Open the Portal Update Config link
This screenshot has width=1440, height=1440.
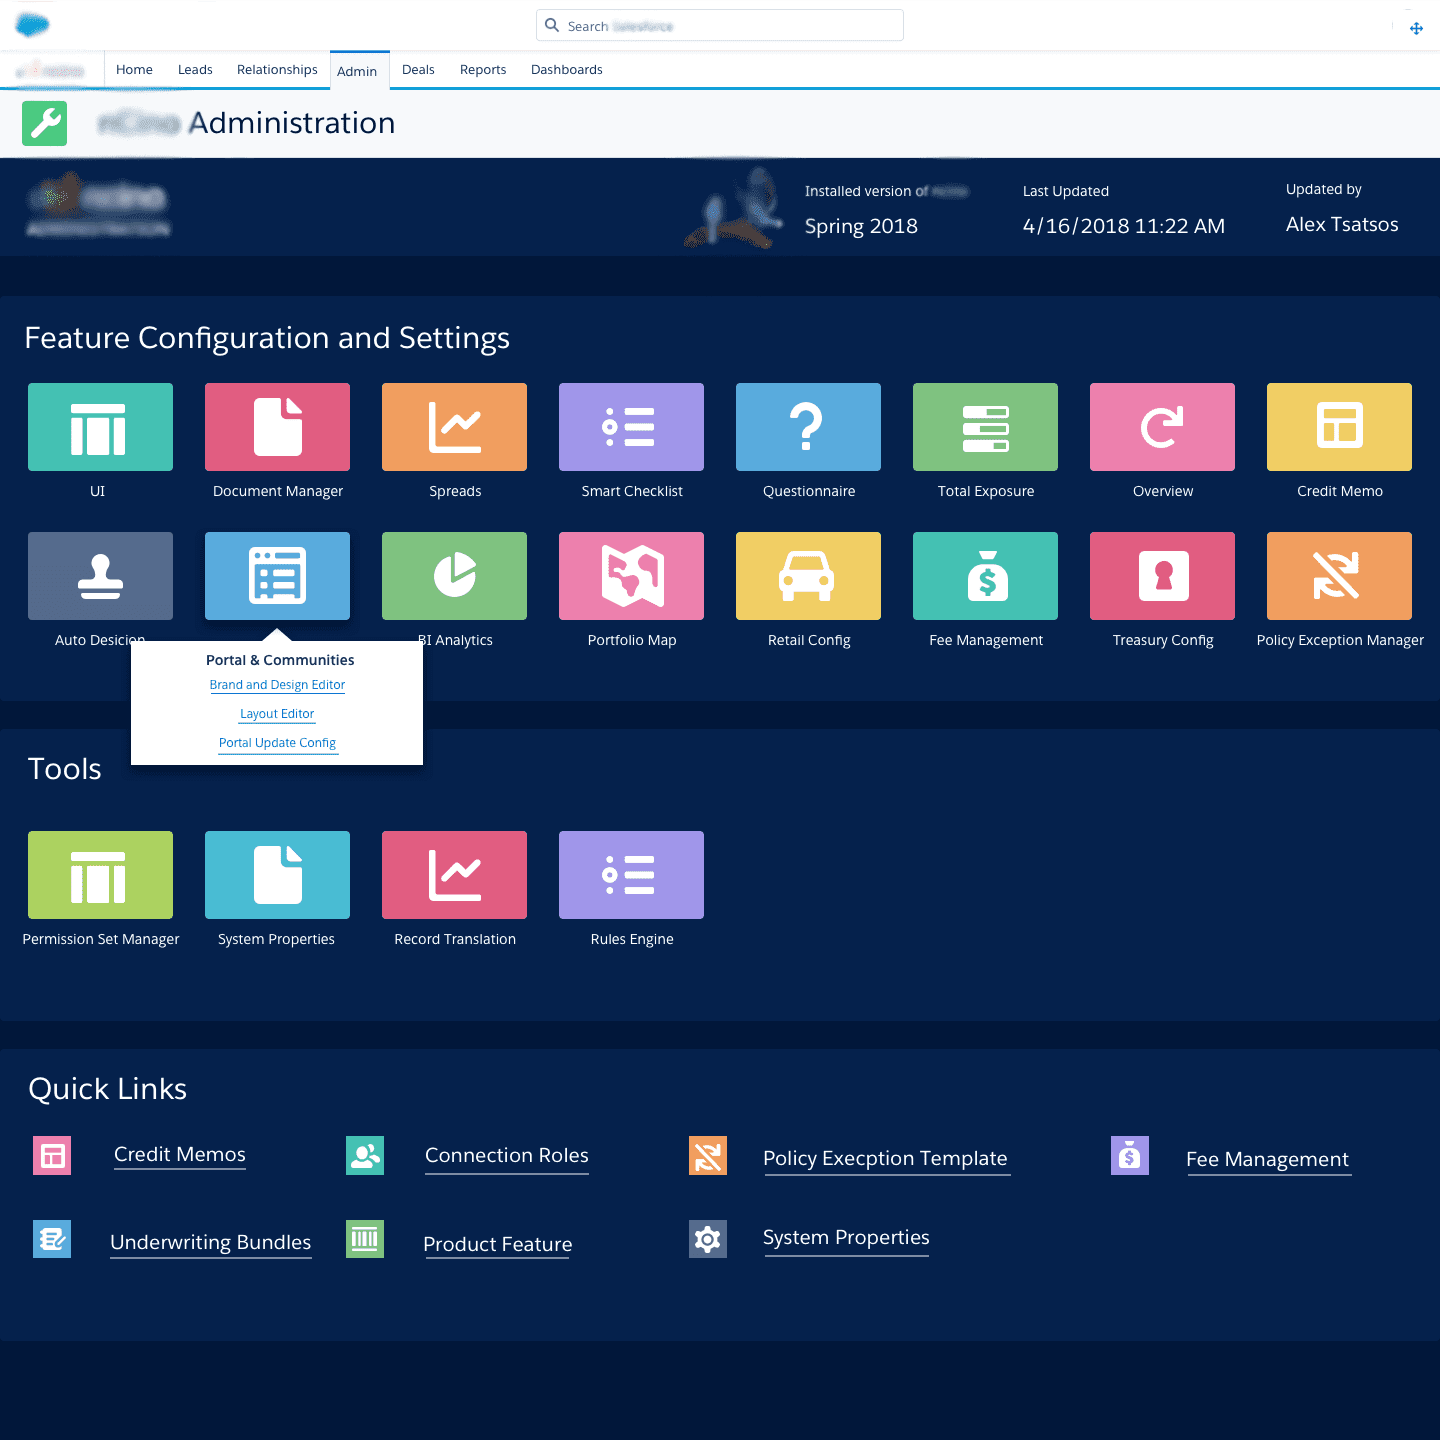(277, 743)
